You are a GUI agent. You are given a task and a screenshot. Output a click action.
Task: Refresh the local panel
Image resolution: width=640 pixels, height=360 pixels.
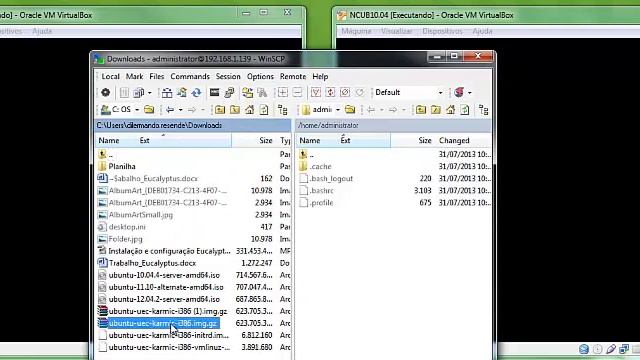tap(264, 109)
